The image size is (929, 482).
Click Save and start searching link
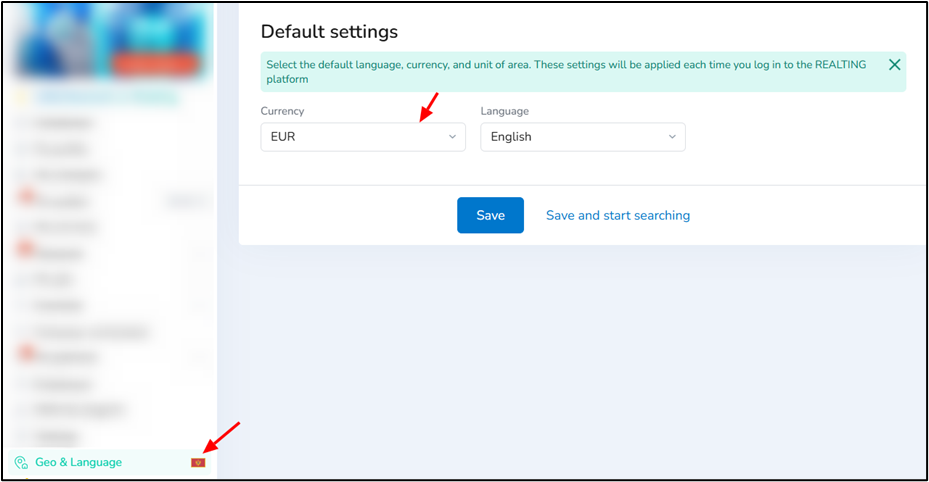pos(618,216)
